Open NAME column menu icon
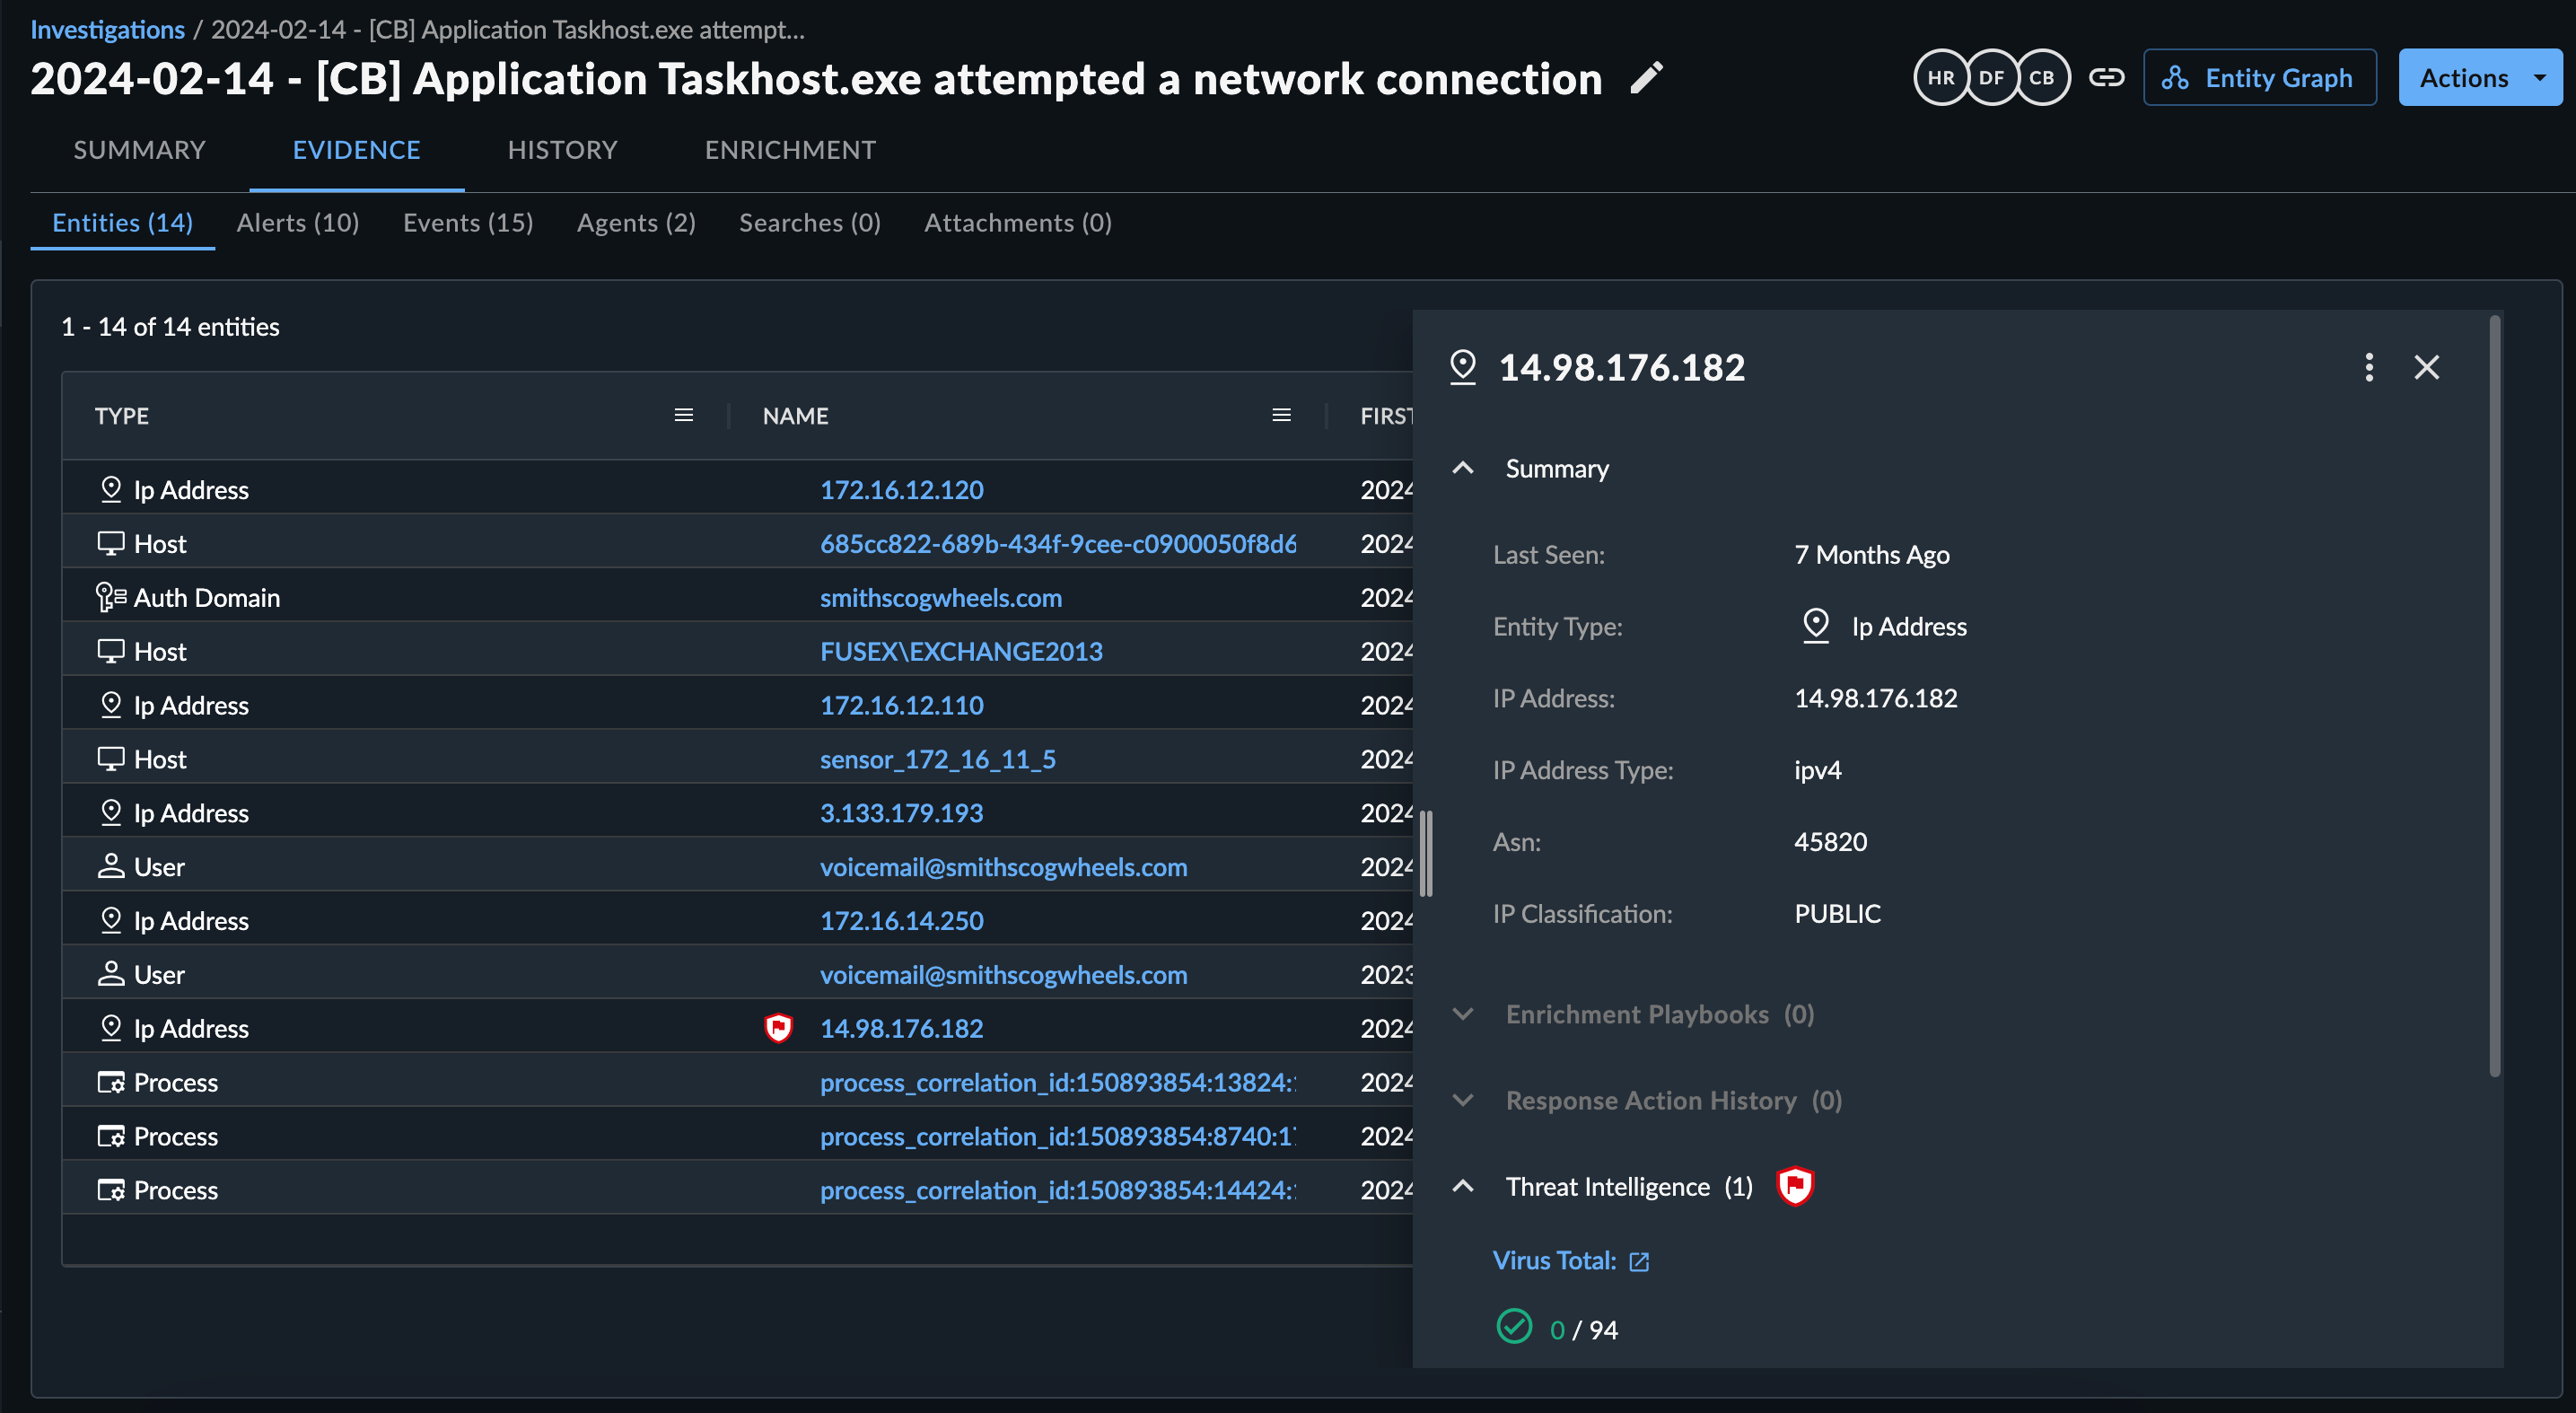 1281,415
